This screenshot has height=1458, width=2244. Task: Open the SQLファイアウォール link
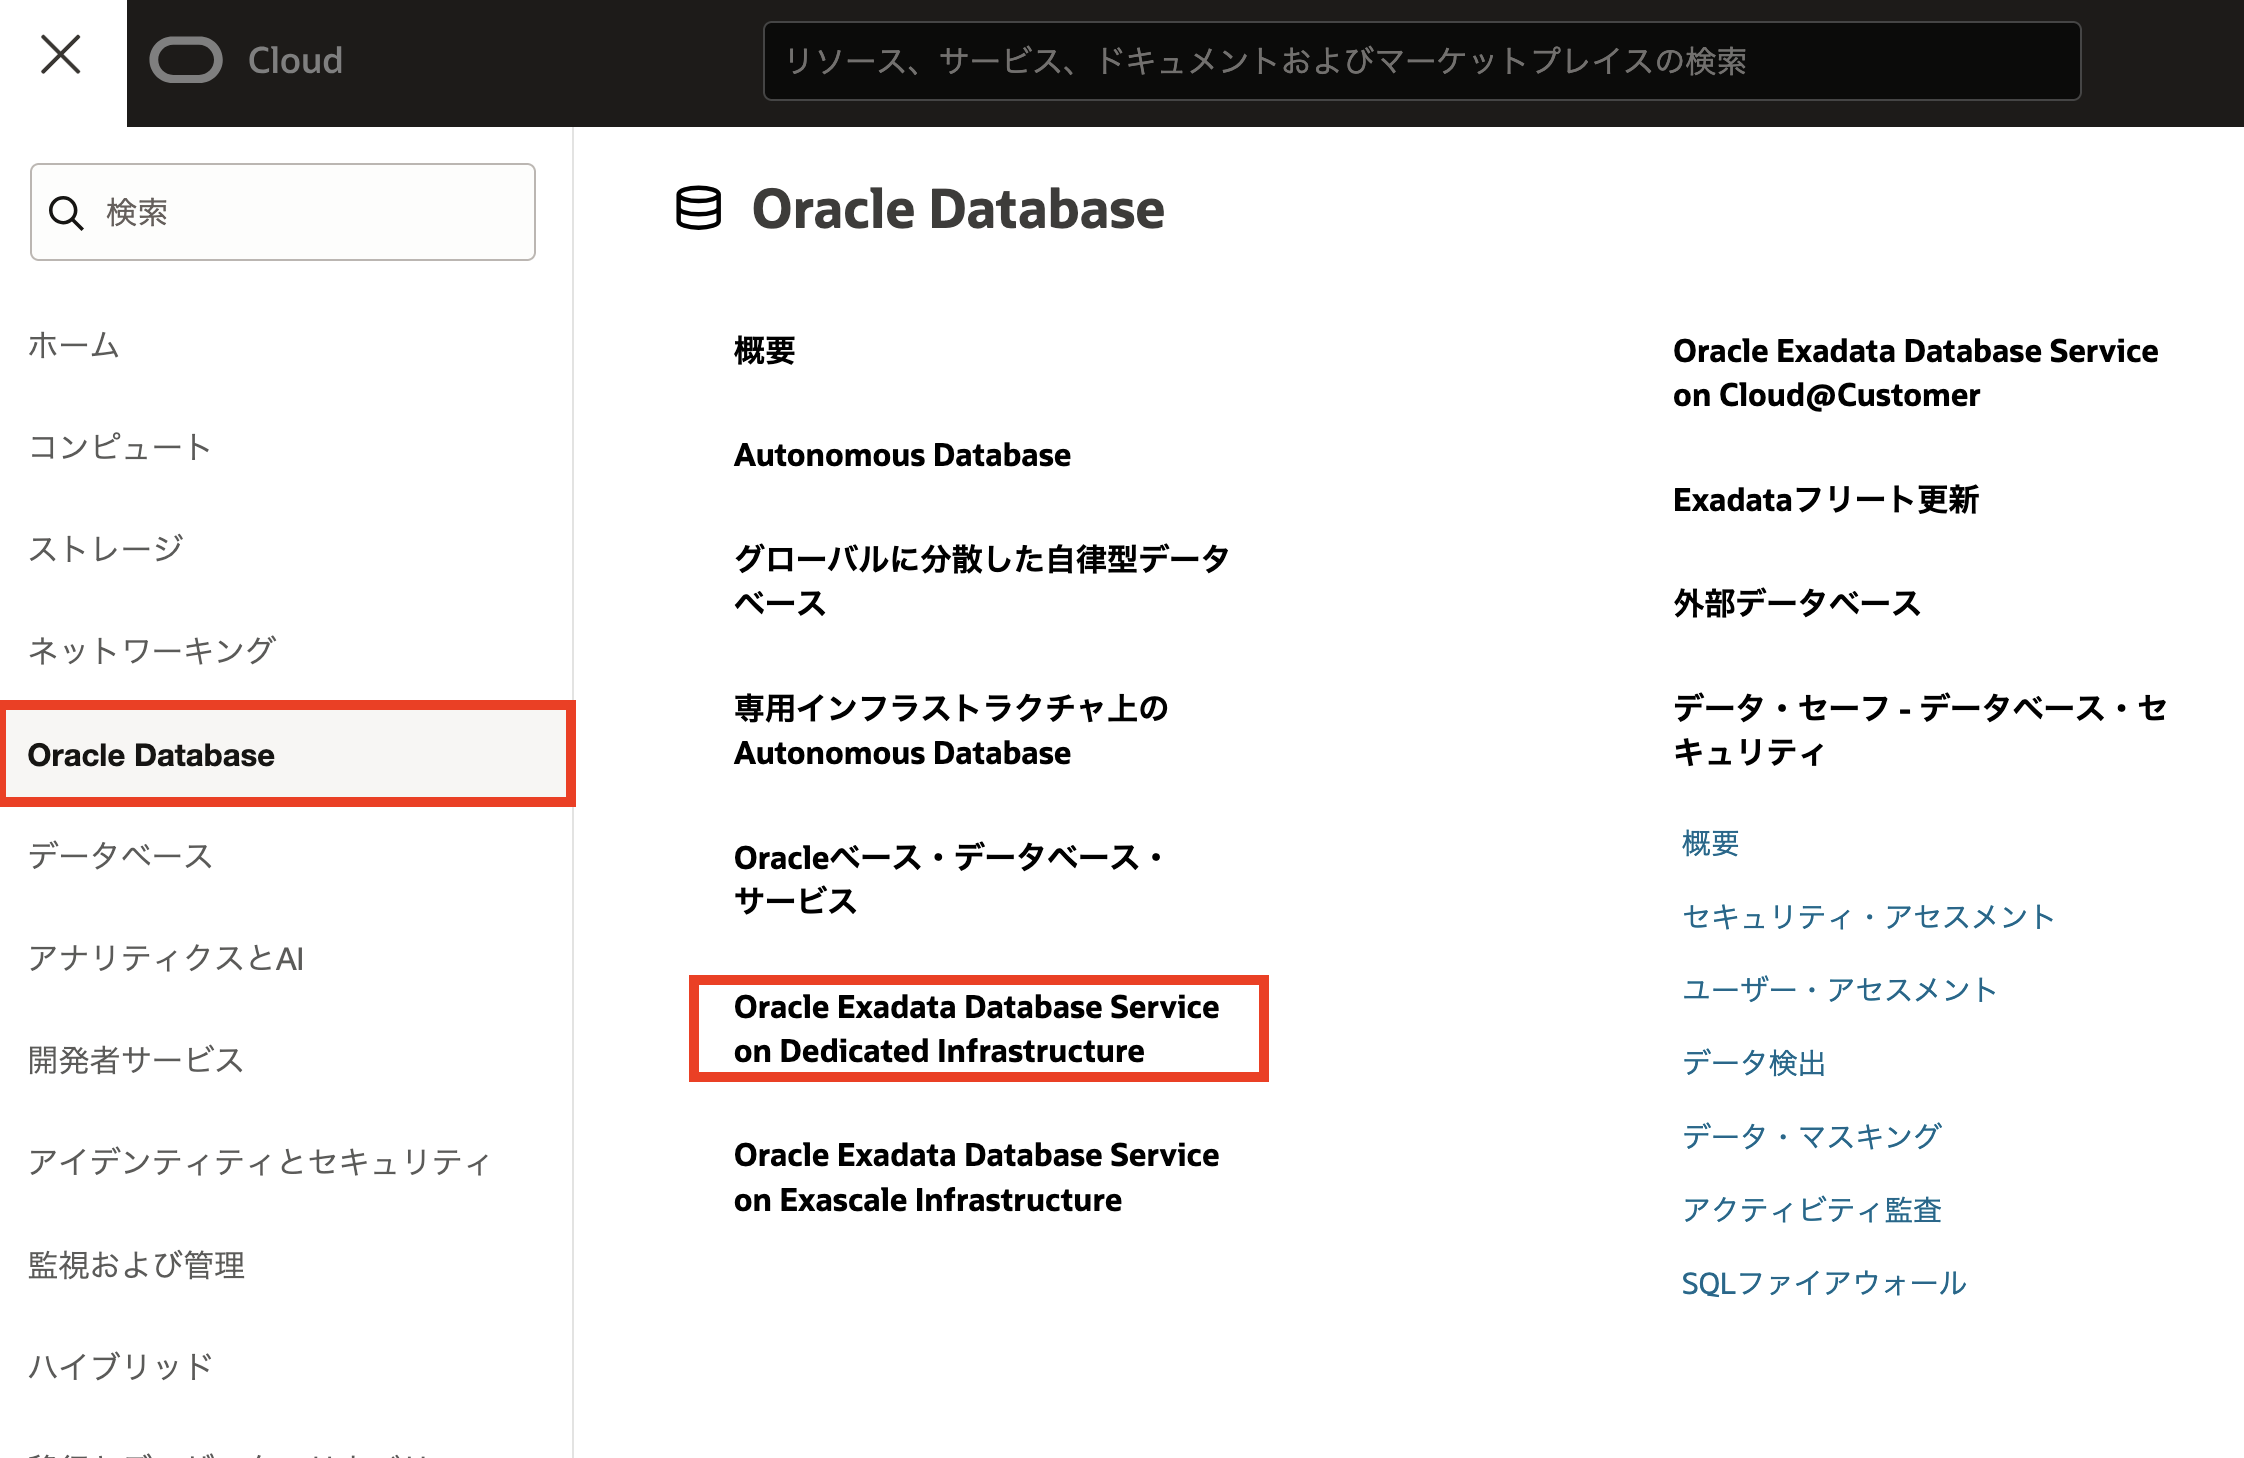tap(1824, 1283)
